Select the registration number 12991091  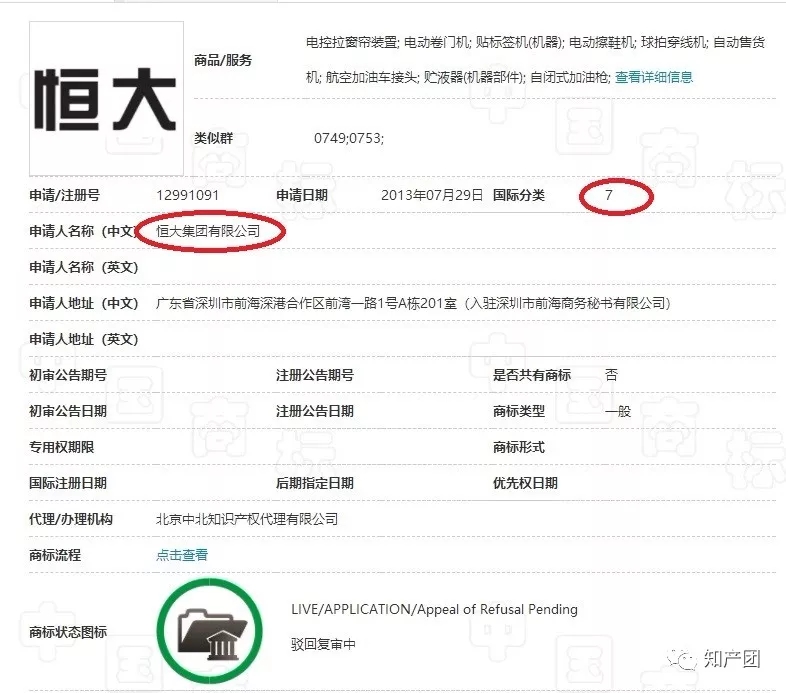pos(187,196)
